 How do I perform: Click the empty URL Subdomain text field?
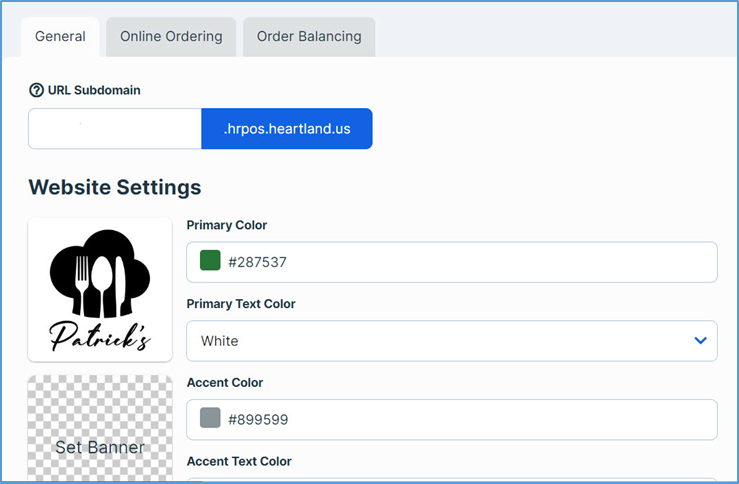115,129
